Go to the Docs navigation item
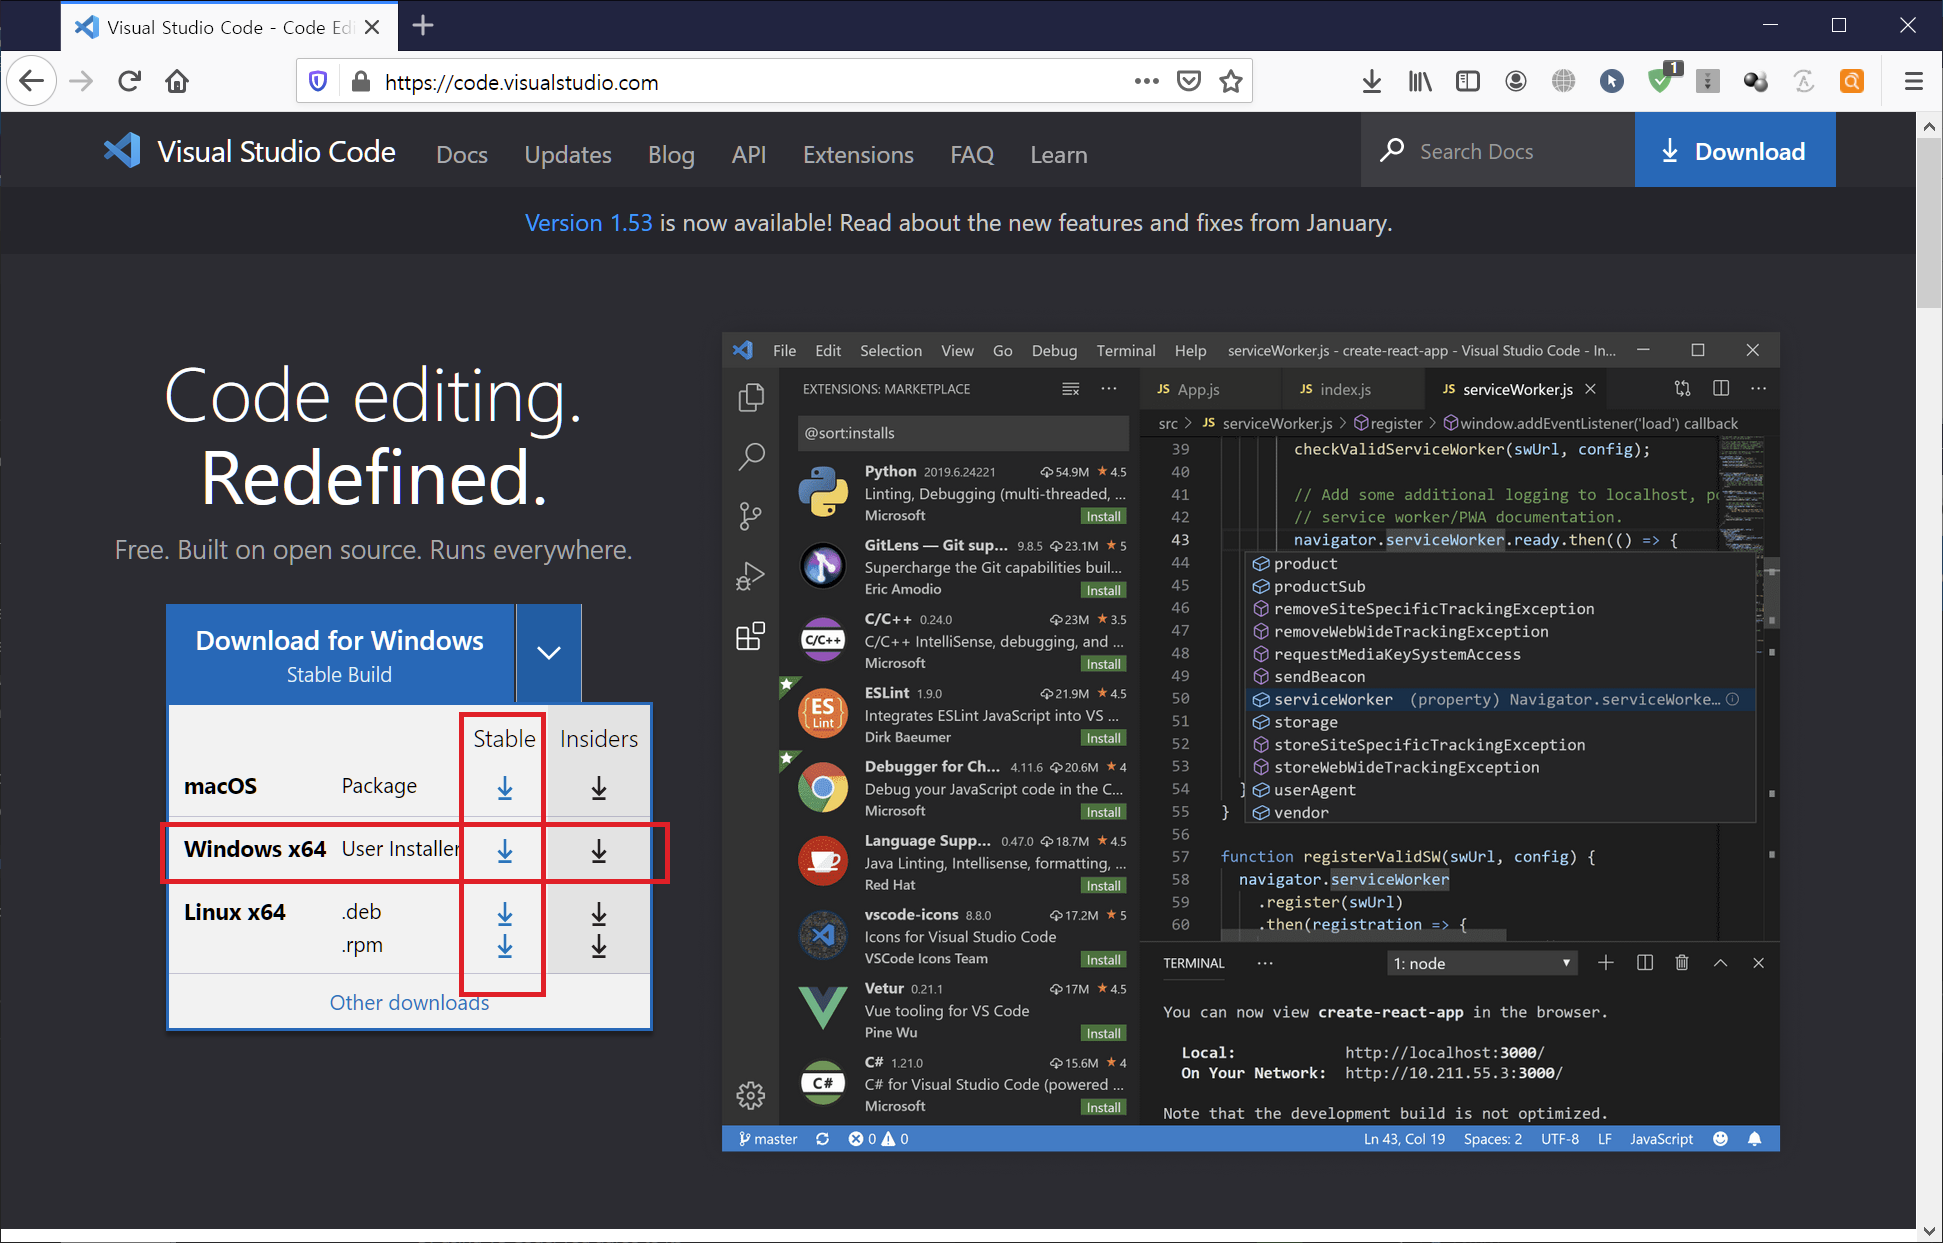Screen dimensions: 1943x1243 pos(462,155)
